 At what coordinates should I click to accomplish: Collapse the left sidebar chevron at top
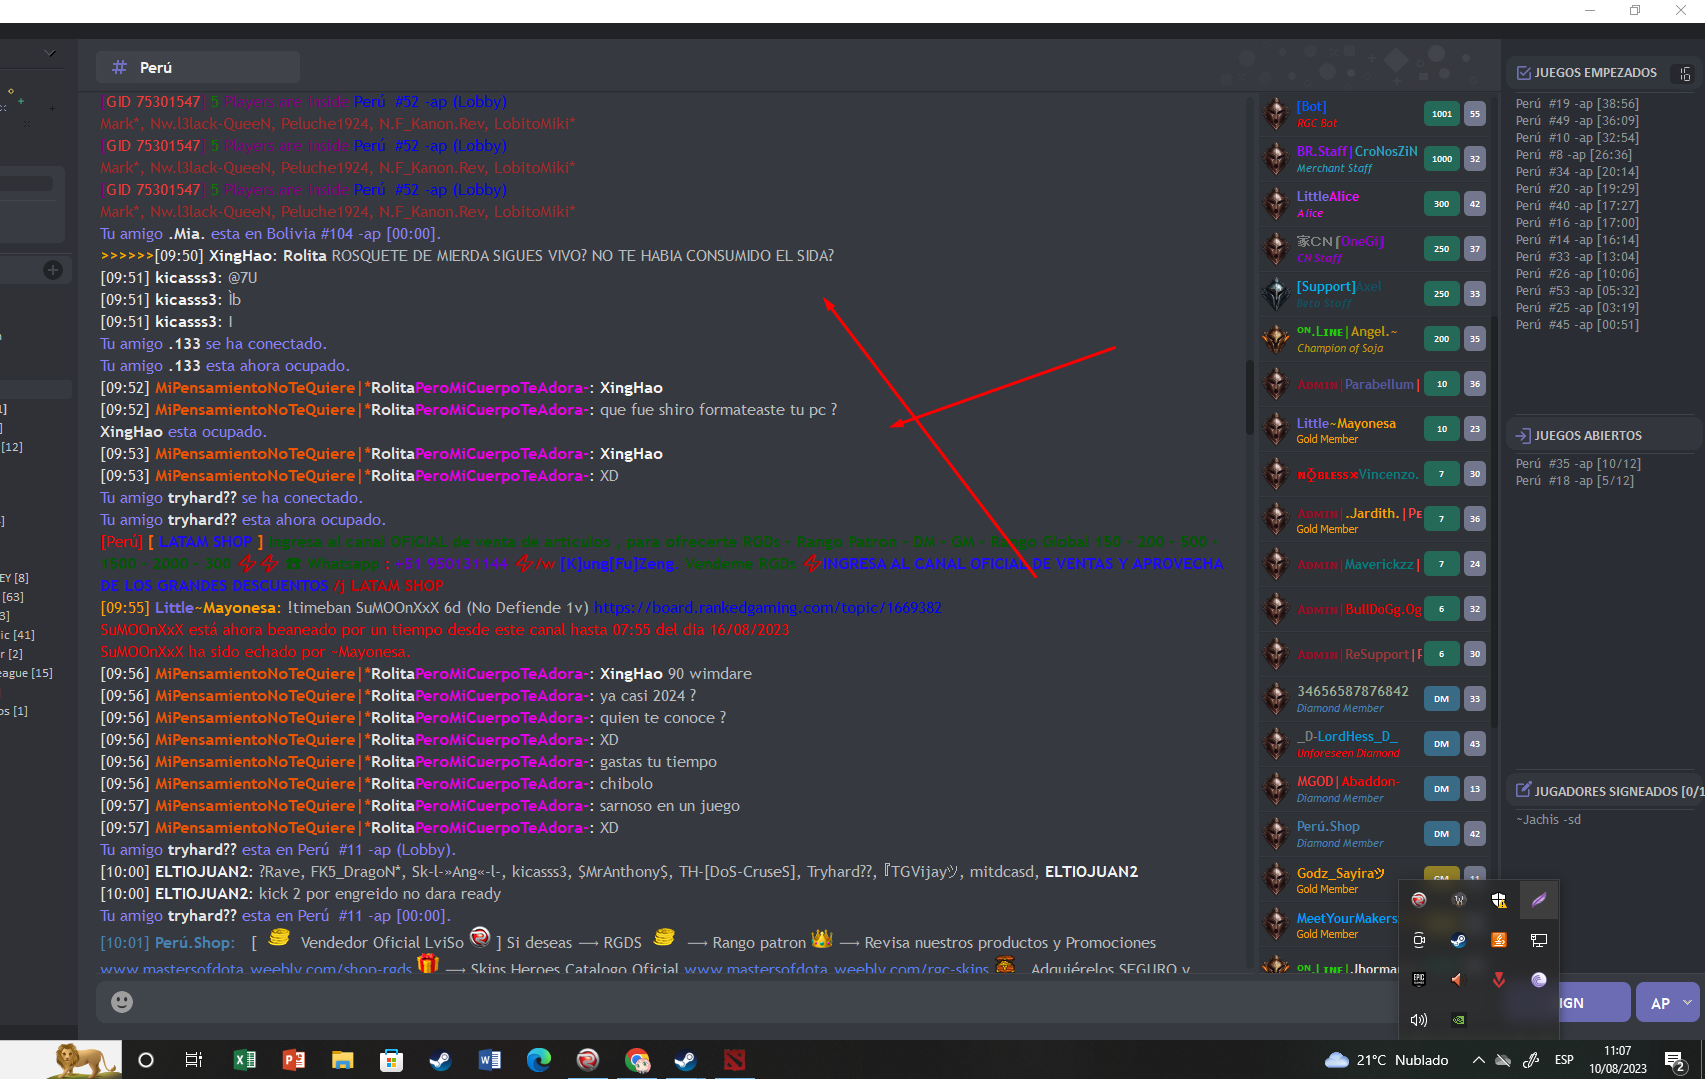[x=50, y=53]
